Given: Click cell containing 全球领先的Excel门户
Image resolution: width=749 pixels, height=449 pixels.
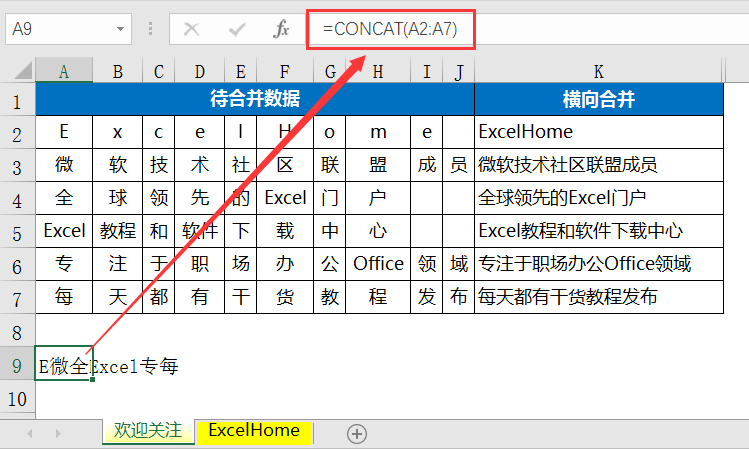Looking at the screenshot, I should 599,198.
